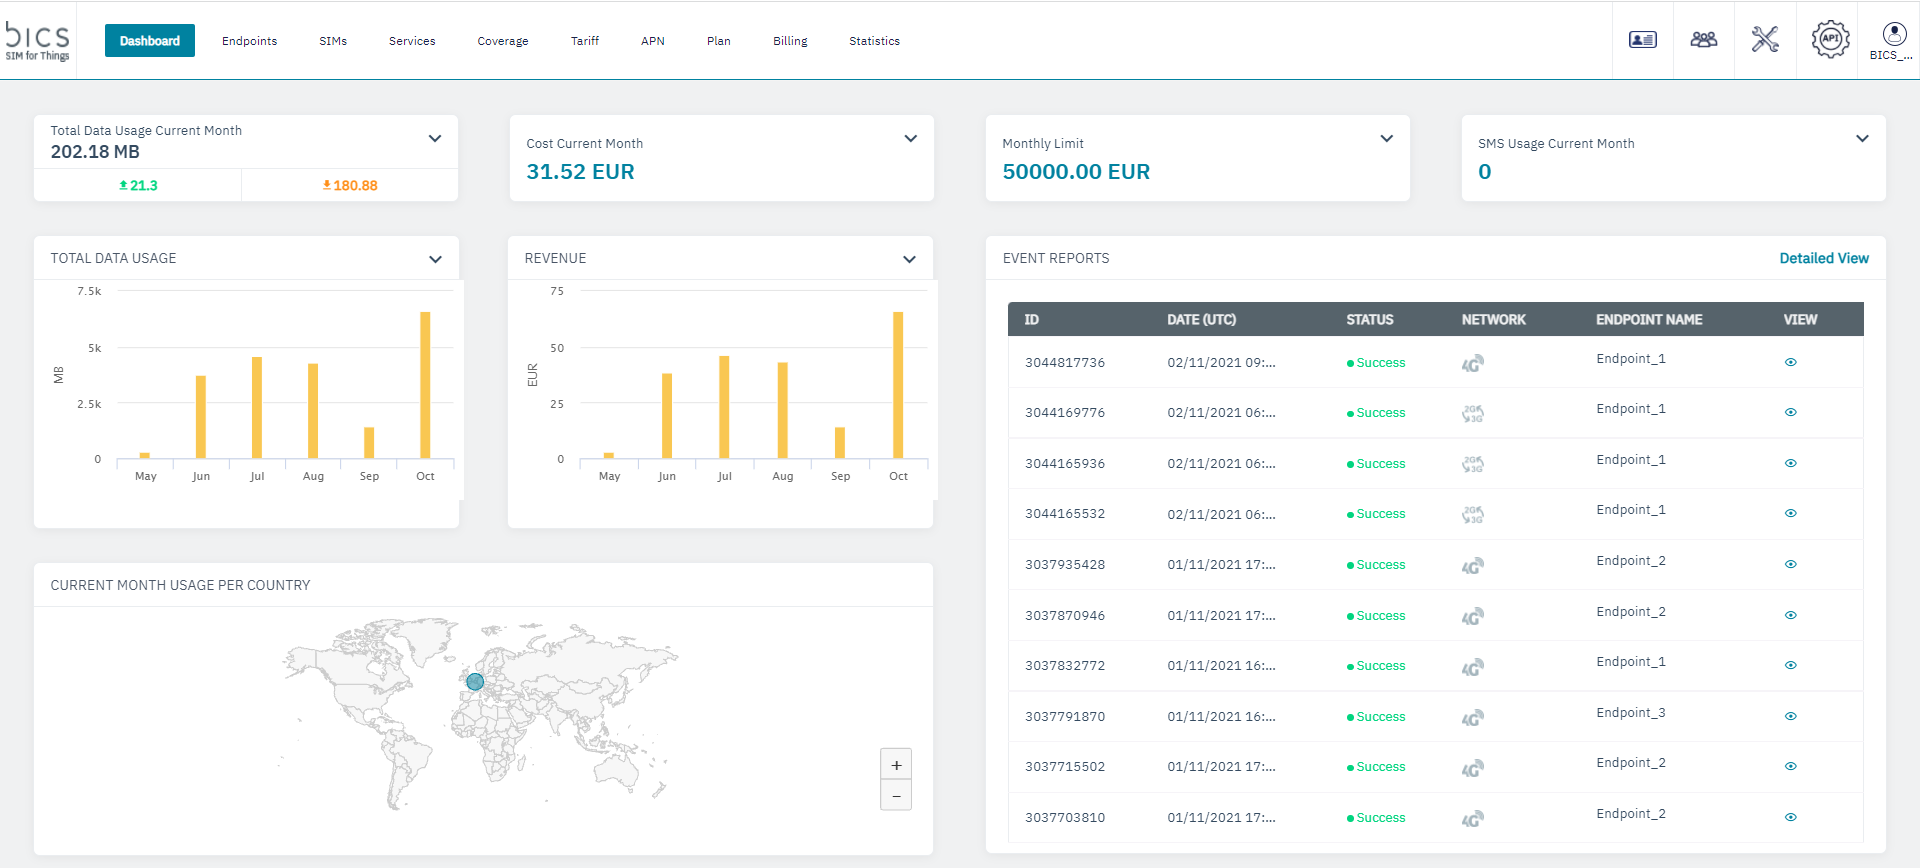Click eye icon for event 3037703810
The width and height of the screenshot is (1920, 868).
click(1790, 818)
